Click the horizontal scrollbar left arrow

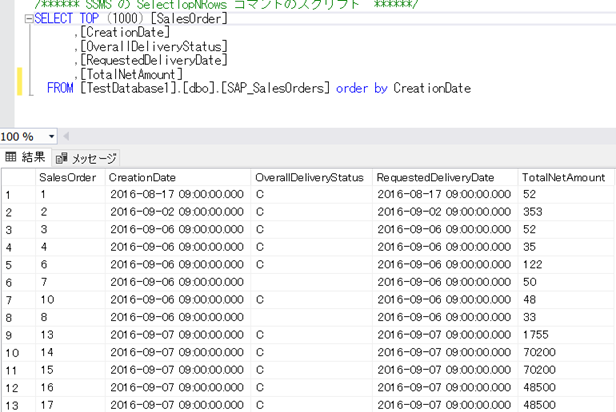(x=66, y=137)
